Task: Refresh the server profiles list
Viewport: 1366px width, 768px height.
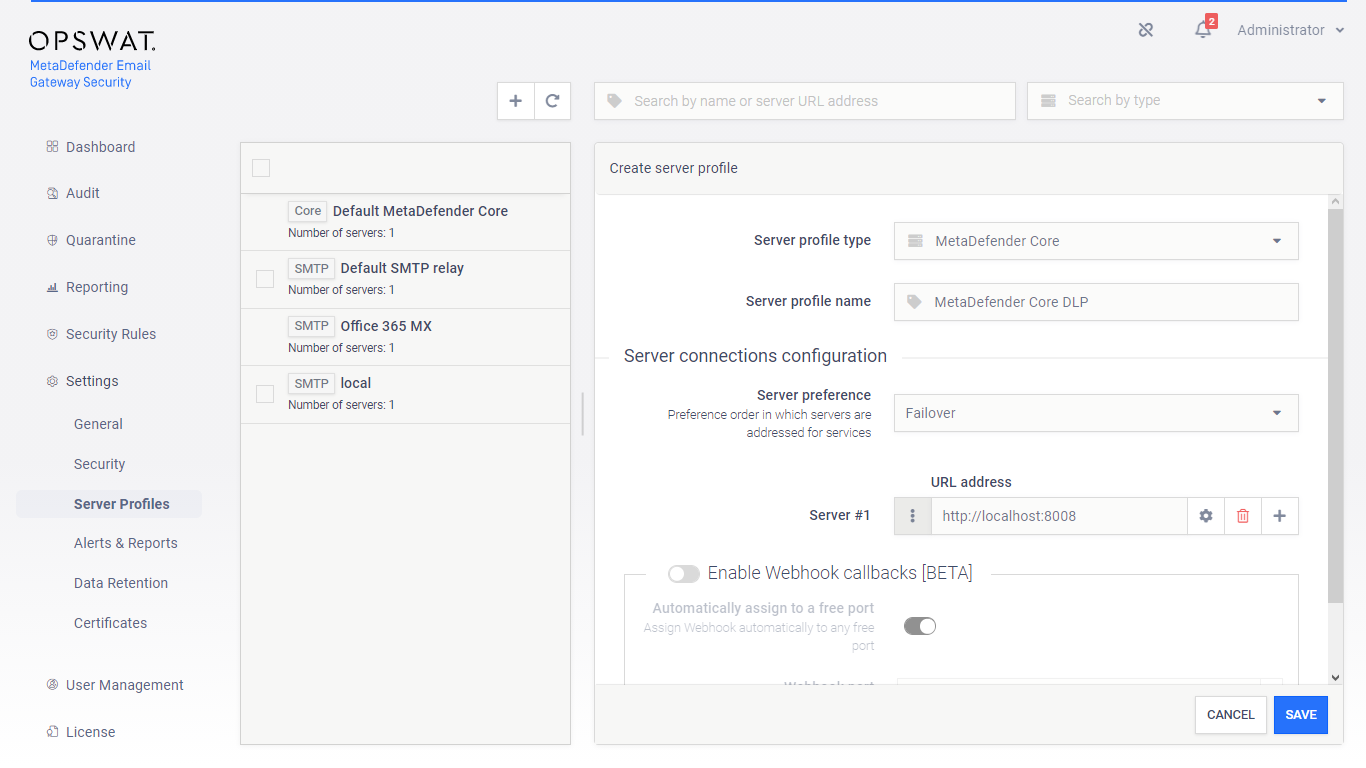Action: click(552, 101)
